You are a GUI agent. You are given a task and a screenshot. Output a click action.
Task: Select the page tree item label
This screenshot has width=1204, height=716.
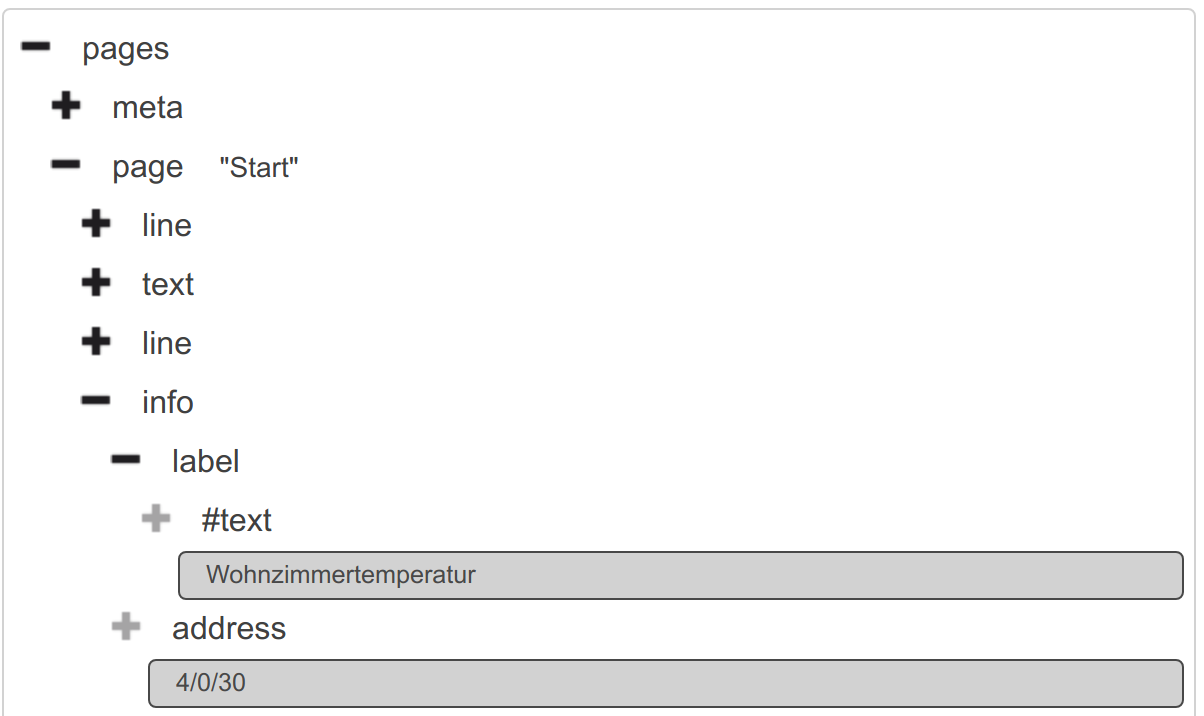[147, 167]
